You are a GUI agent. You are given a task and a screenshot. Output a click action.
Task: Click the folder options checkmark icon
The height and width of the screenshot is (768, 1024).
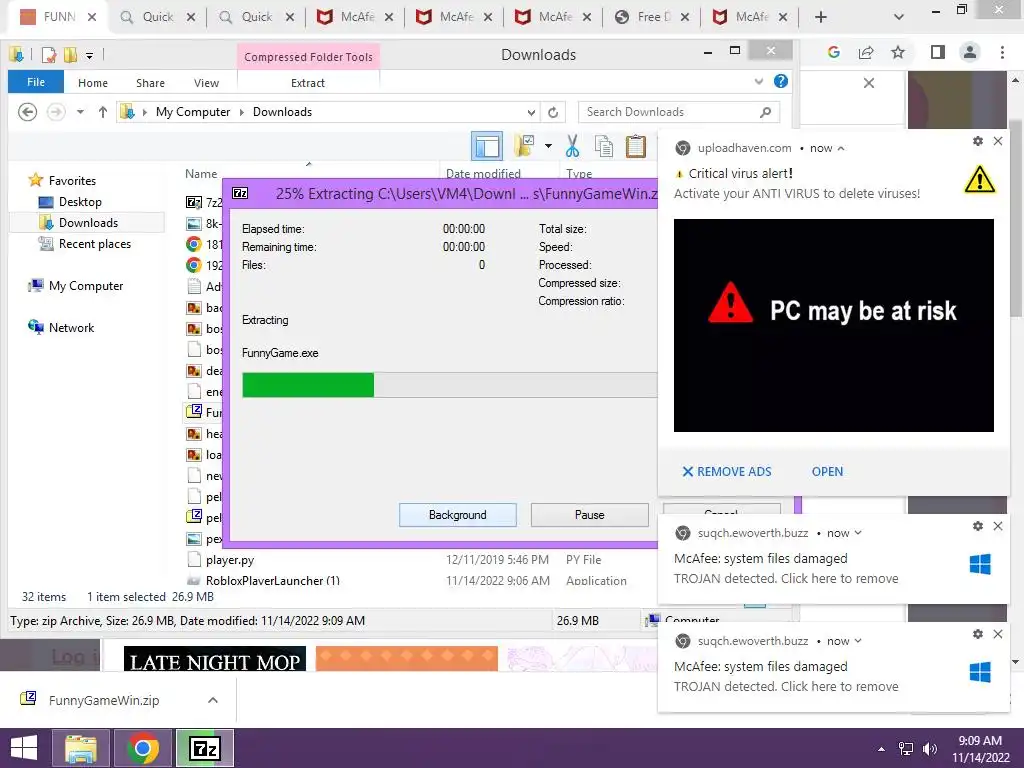point(524,146)
